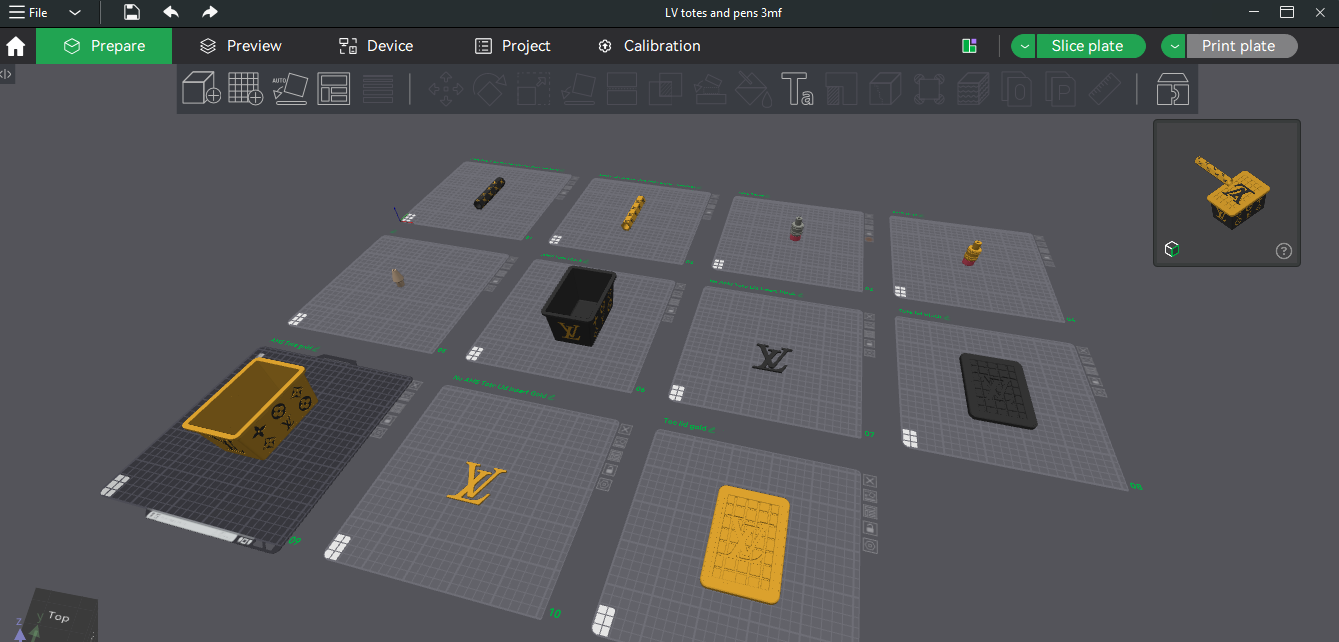Click the green layout icon beside Slice plate
1339x642 pixels.
968,46
